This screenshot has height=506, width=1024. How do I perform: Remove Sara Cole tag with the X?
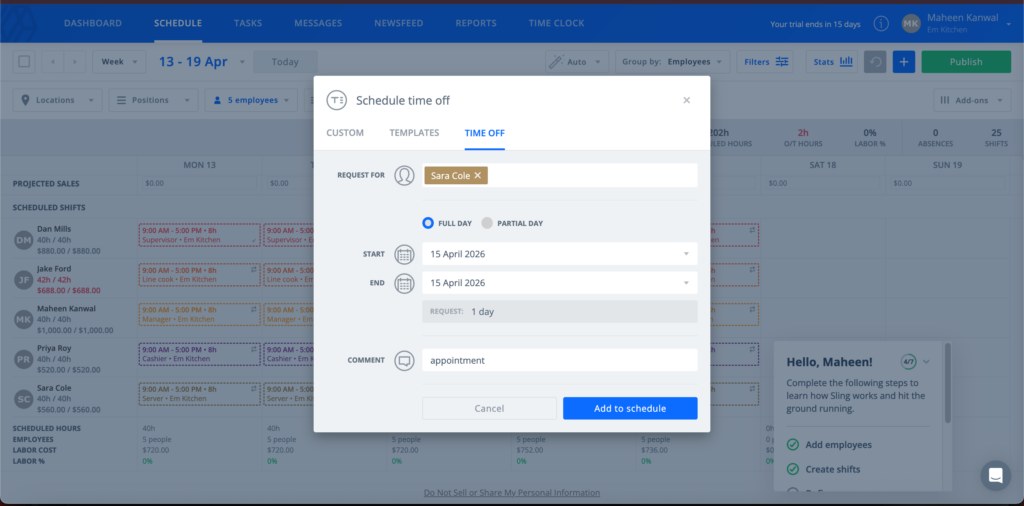[x=477, y=176]
